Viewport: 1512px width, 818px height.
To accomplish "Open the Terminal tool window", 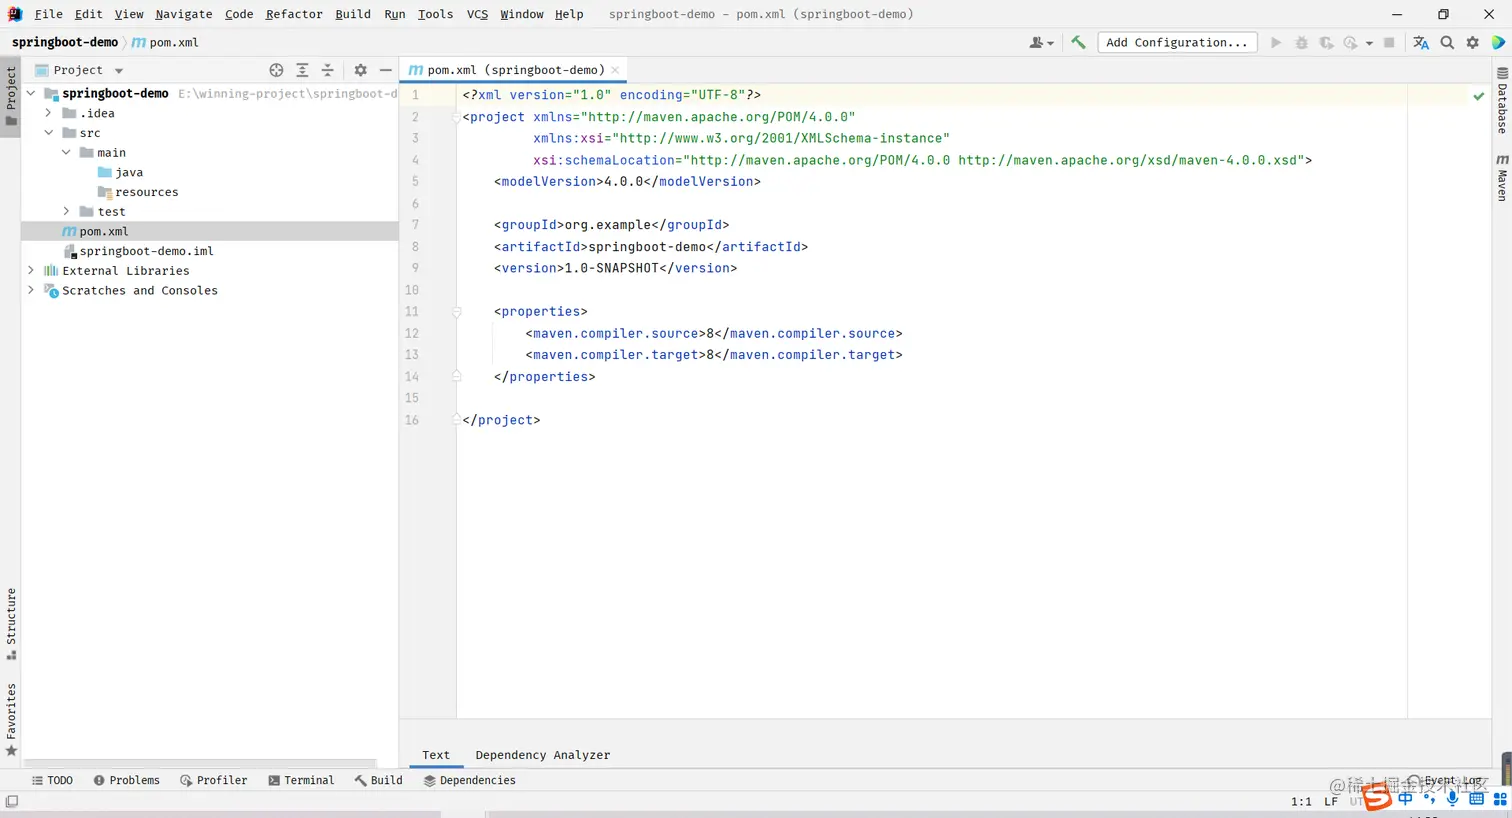I will coord(301,780).
